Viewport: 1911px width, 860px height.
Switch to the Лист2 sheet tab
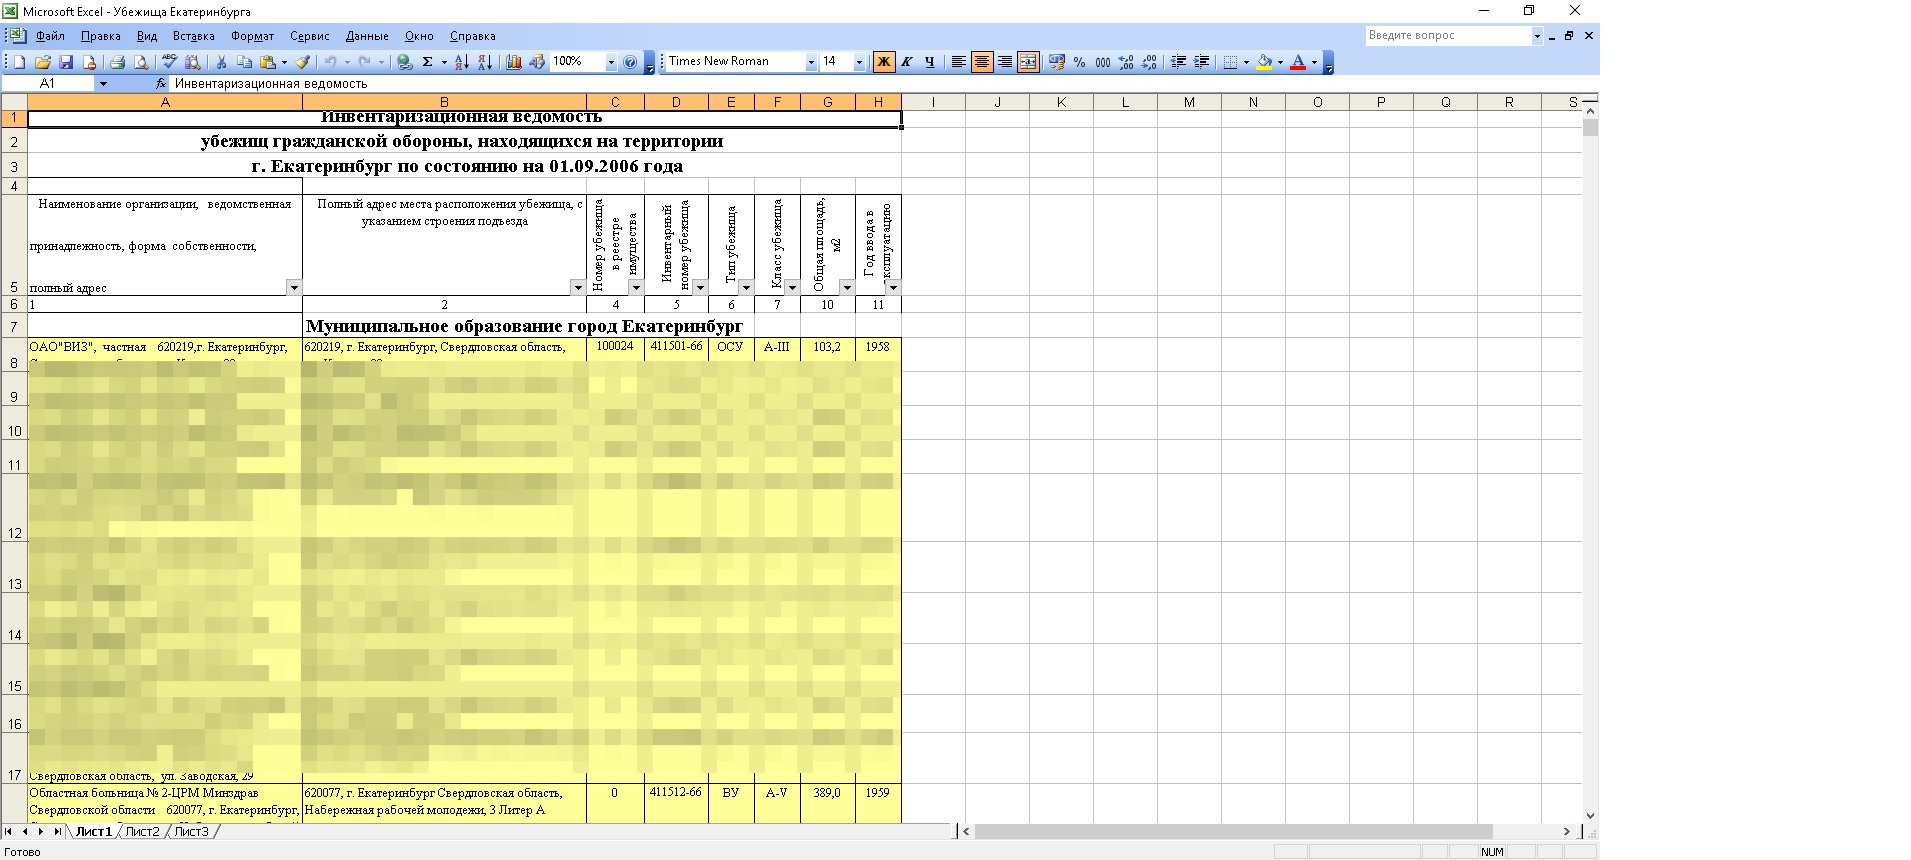click(142, 832)
